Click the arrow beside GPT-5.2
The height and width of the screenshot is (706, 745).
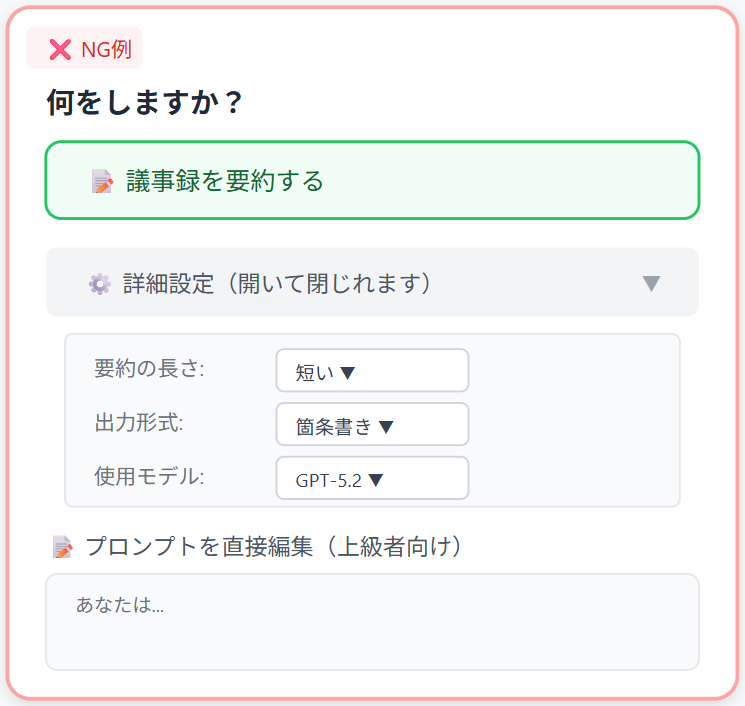tap(376, 480)
